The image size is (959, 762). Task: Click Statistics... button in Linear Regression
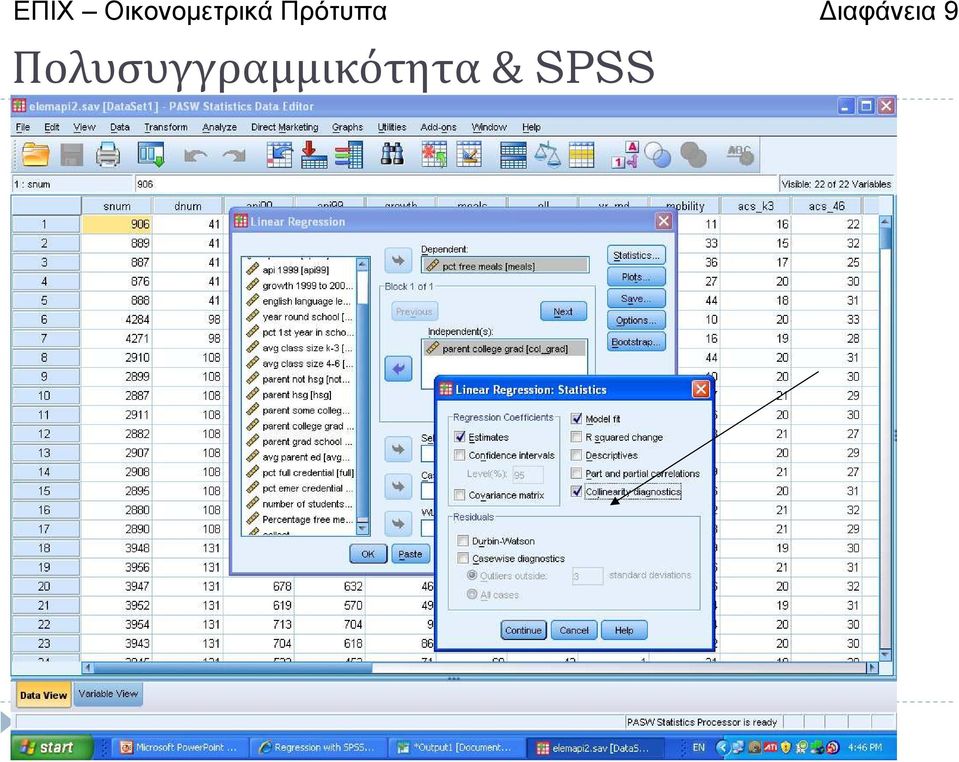(x=636, y=256)
